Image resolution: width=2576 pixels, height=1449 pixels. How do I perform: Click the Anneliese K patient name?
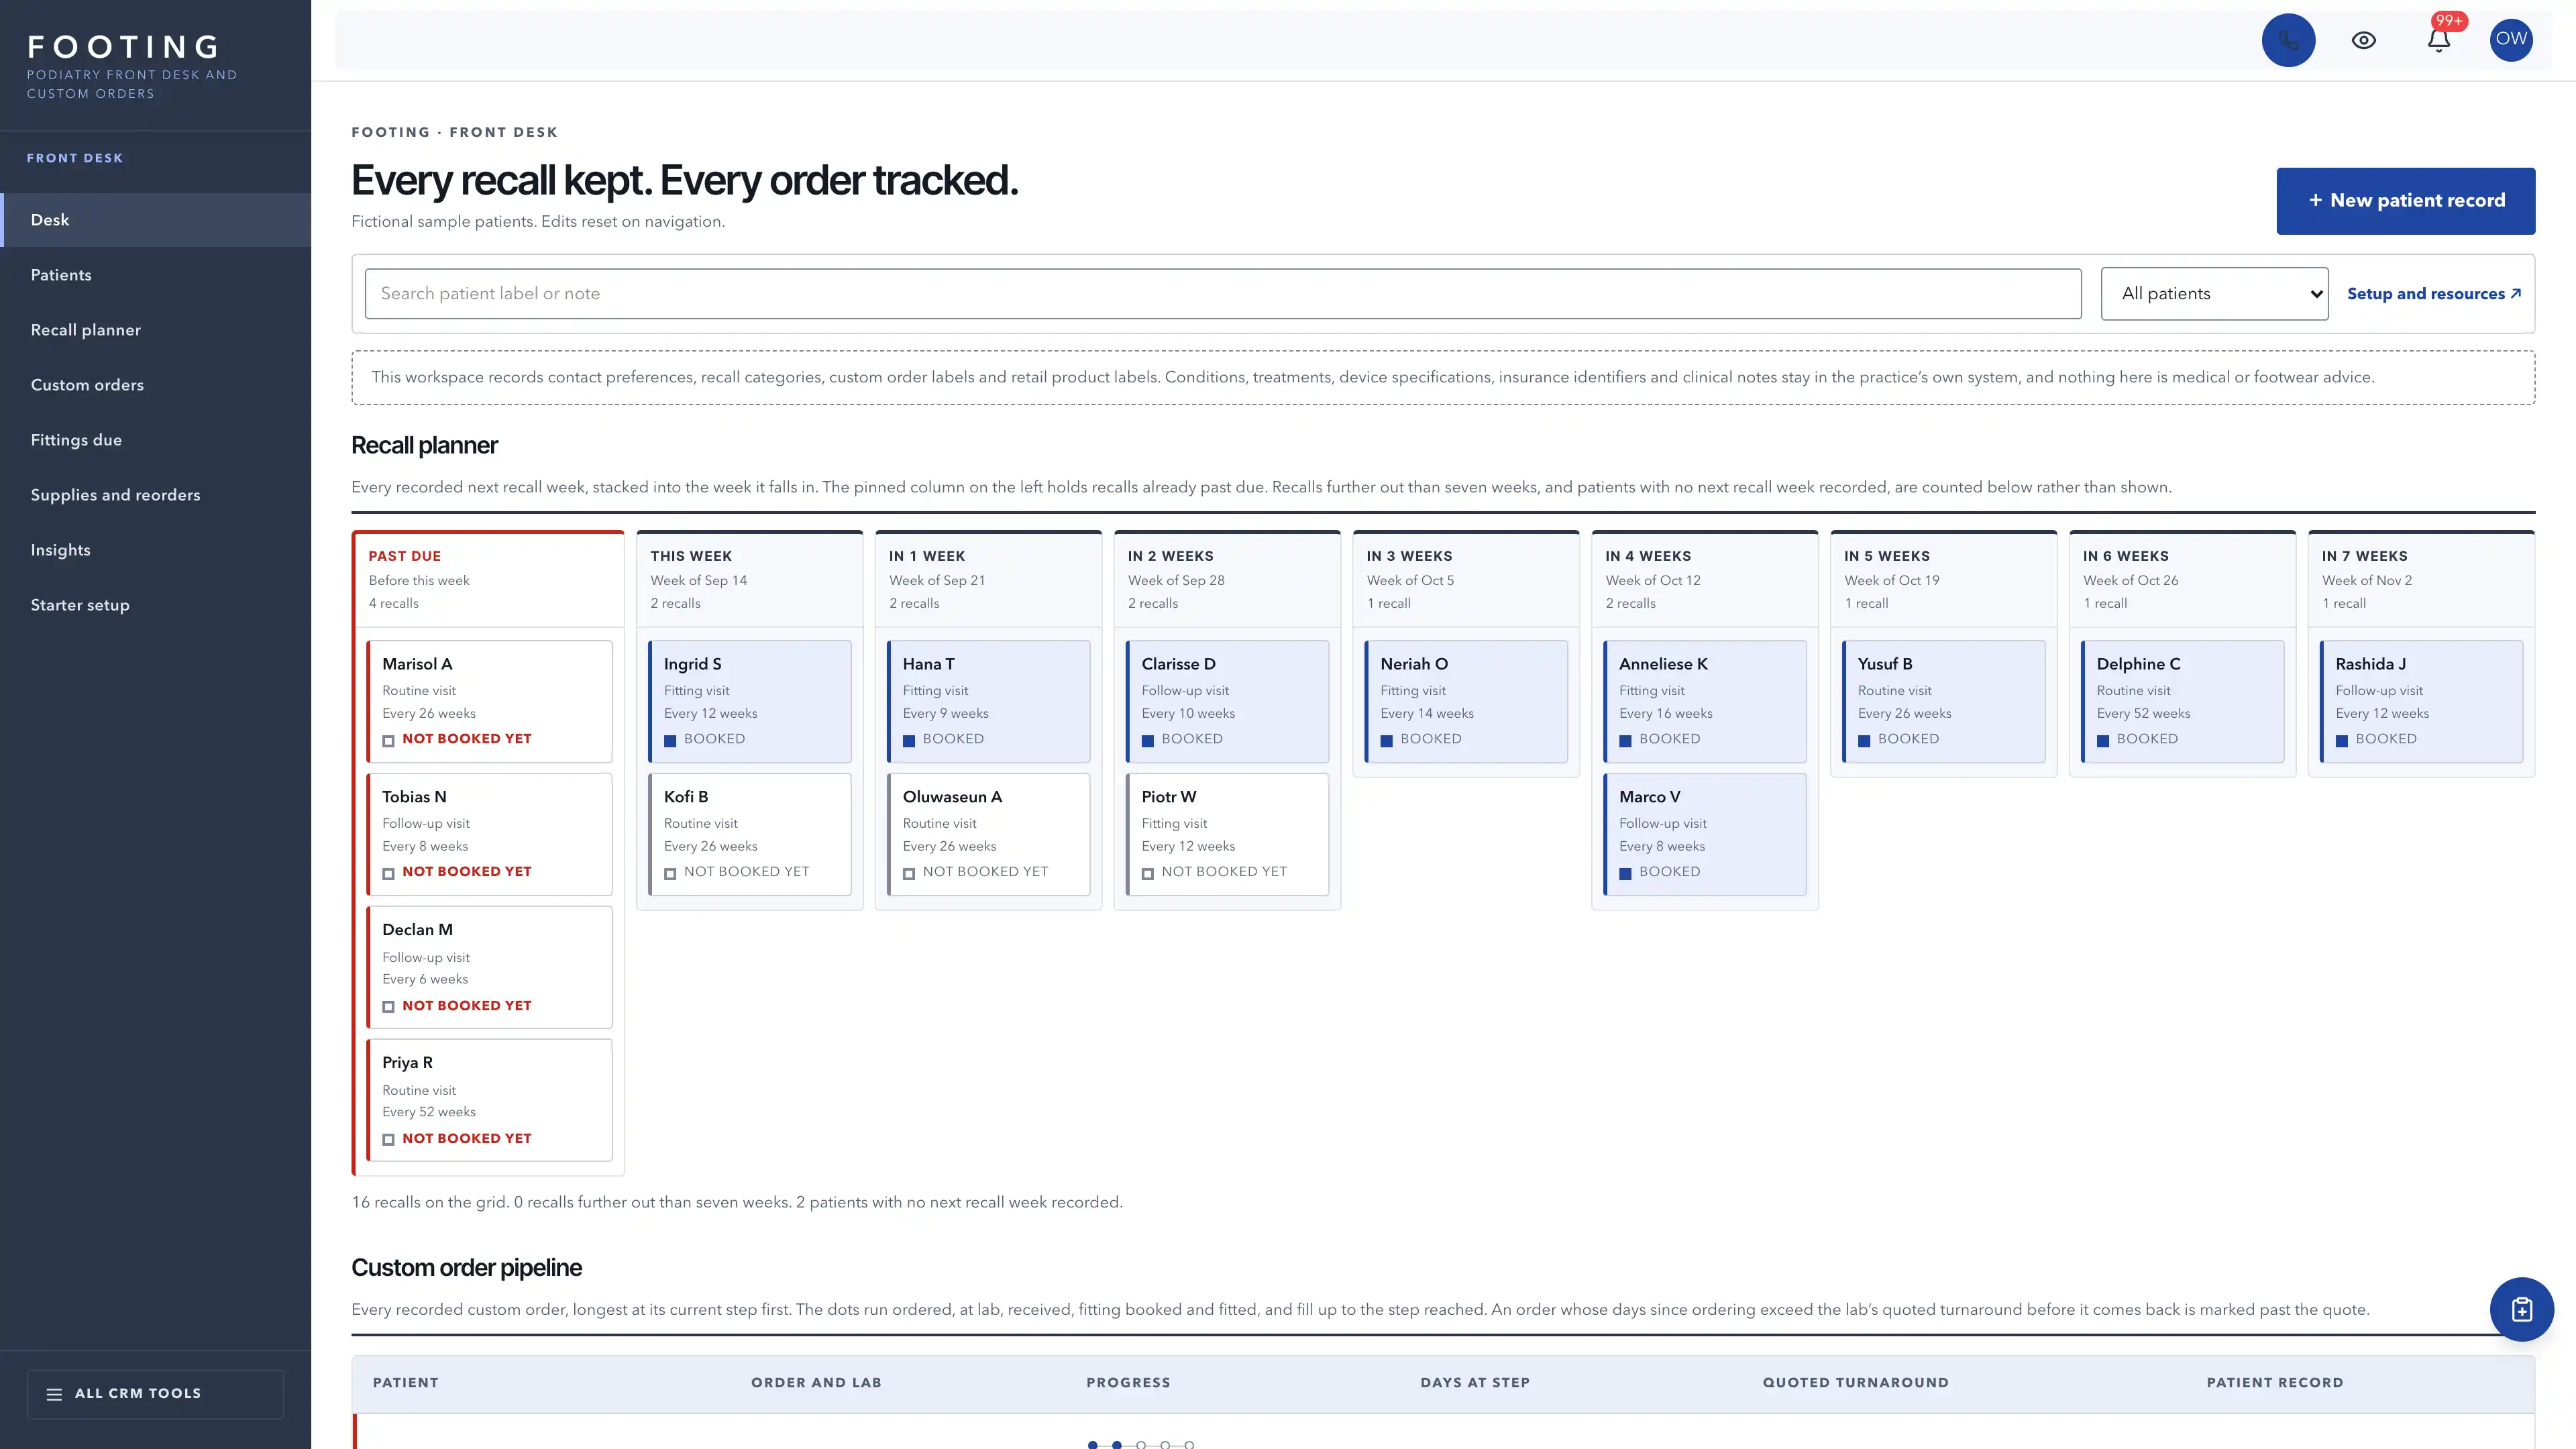[x=1663, y=664]
